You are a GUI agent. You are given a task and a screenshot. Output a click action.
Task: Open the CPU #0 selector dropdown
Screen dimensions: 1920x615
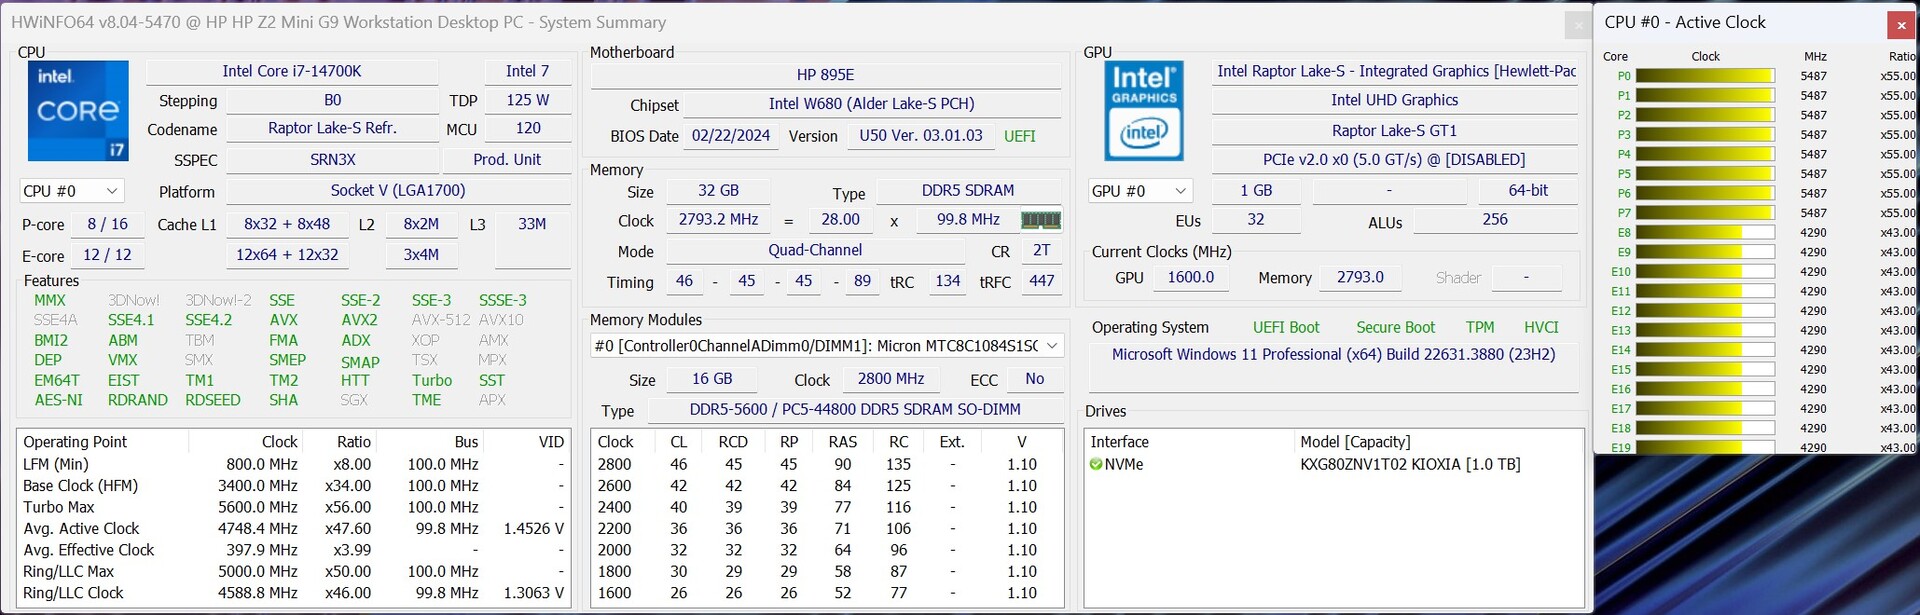71,191
